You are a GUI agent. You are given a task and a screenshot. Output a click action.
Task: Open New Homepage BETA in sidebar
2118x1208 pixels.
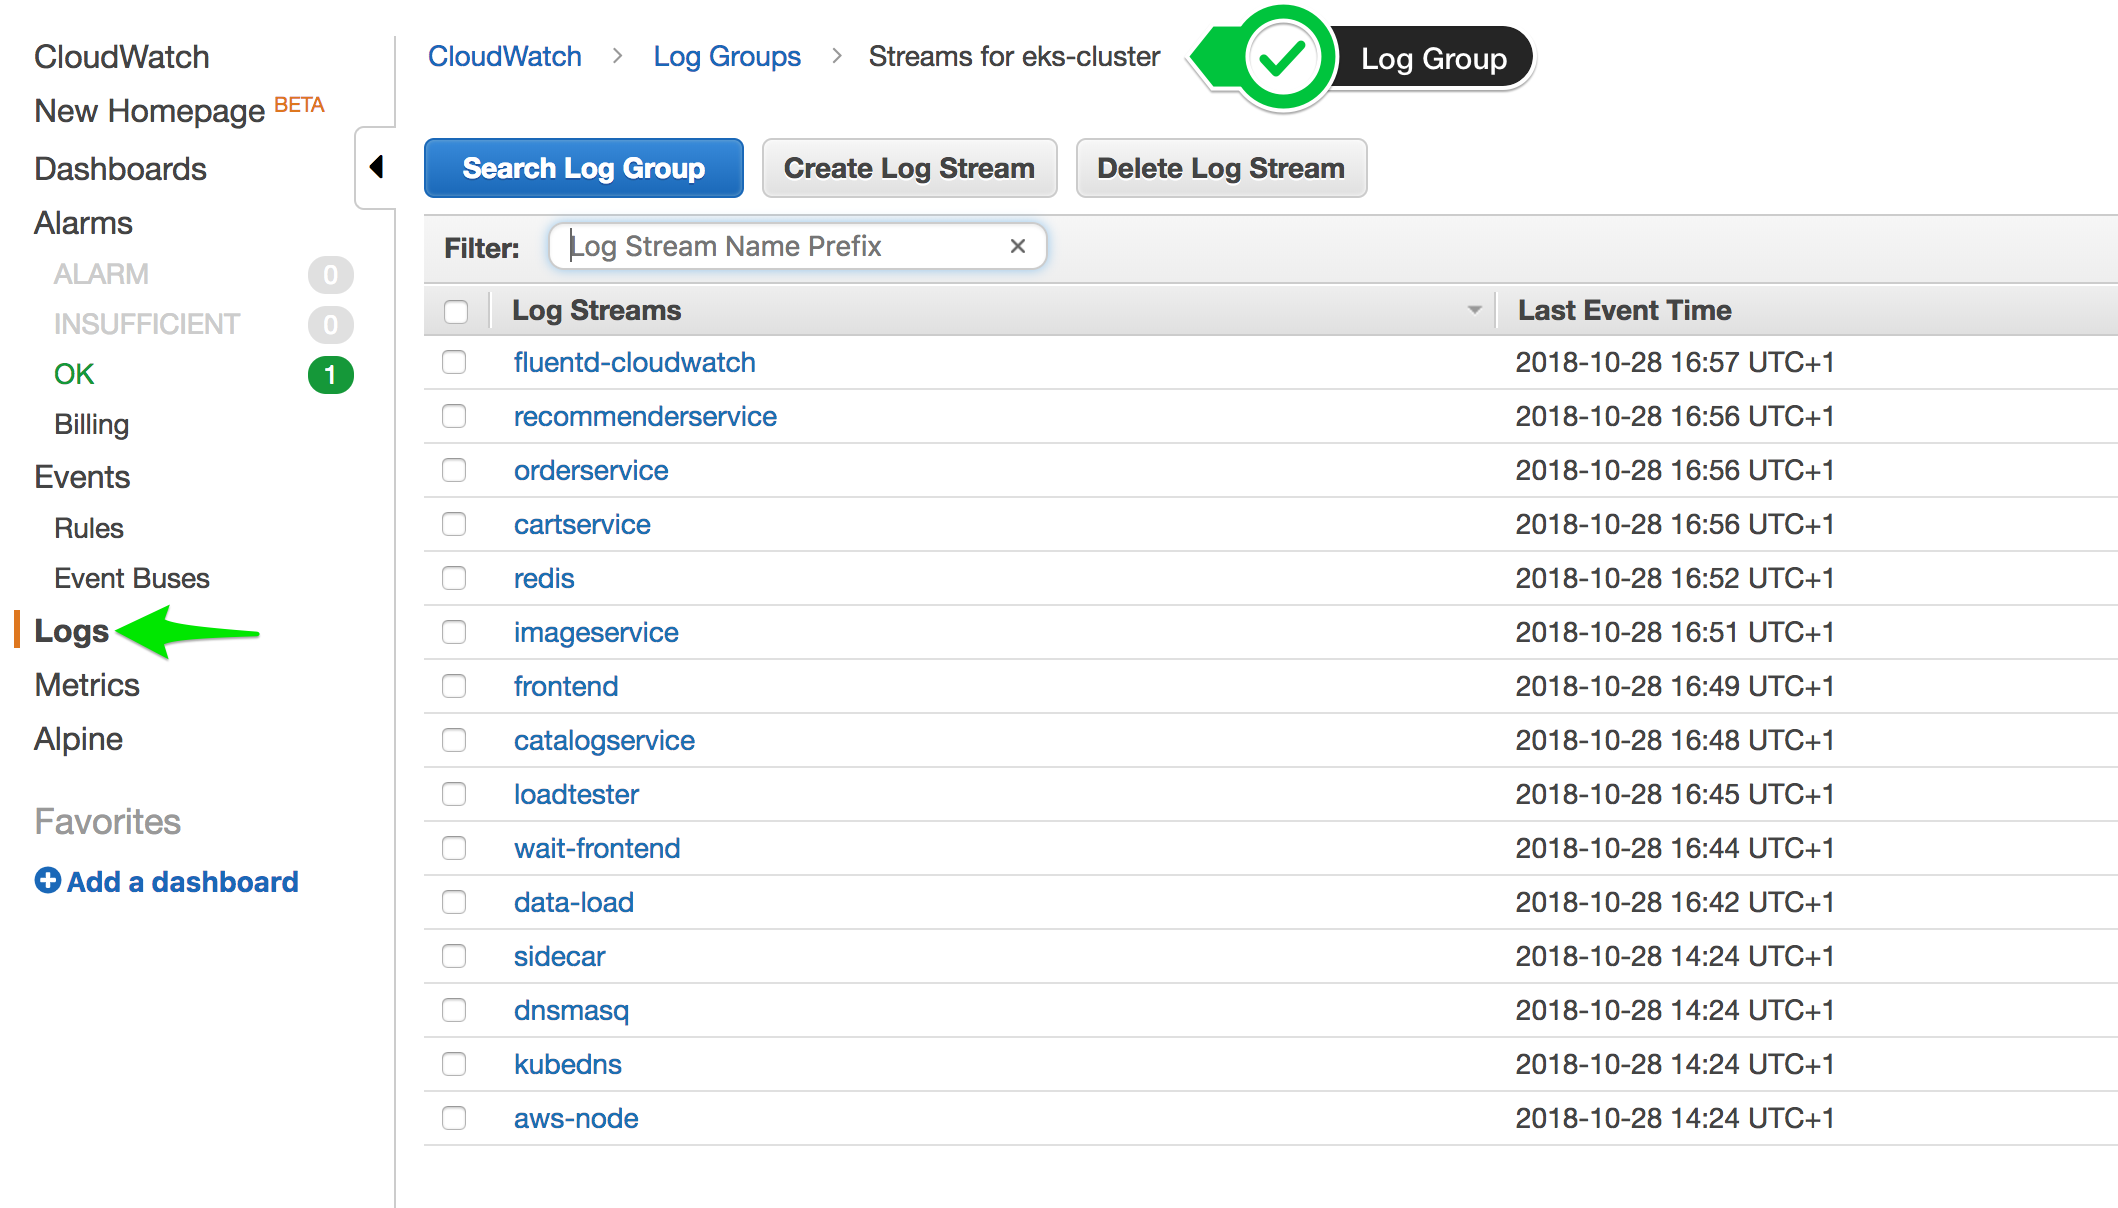pyautogui.click(x=179, y=110)
